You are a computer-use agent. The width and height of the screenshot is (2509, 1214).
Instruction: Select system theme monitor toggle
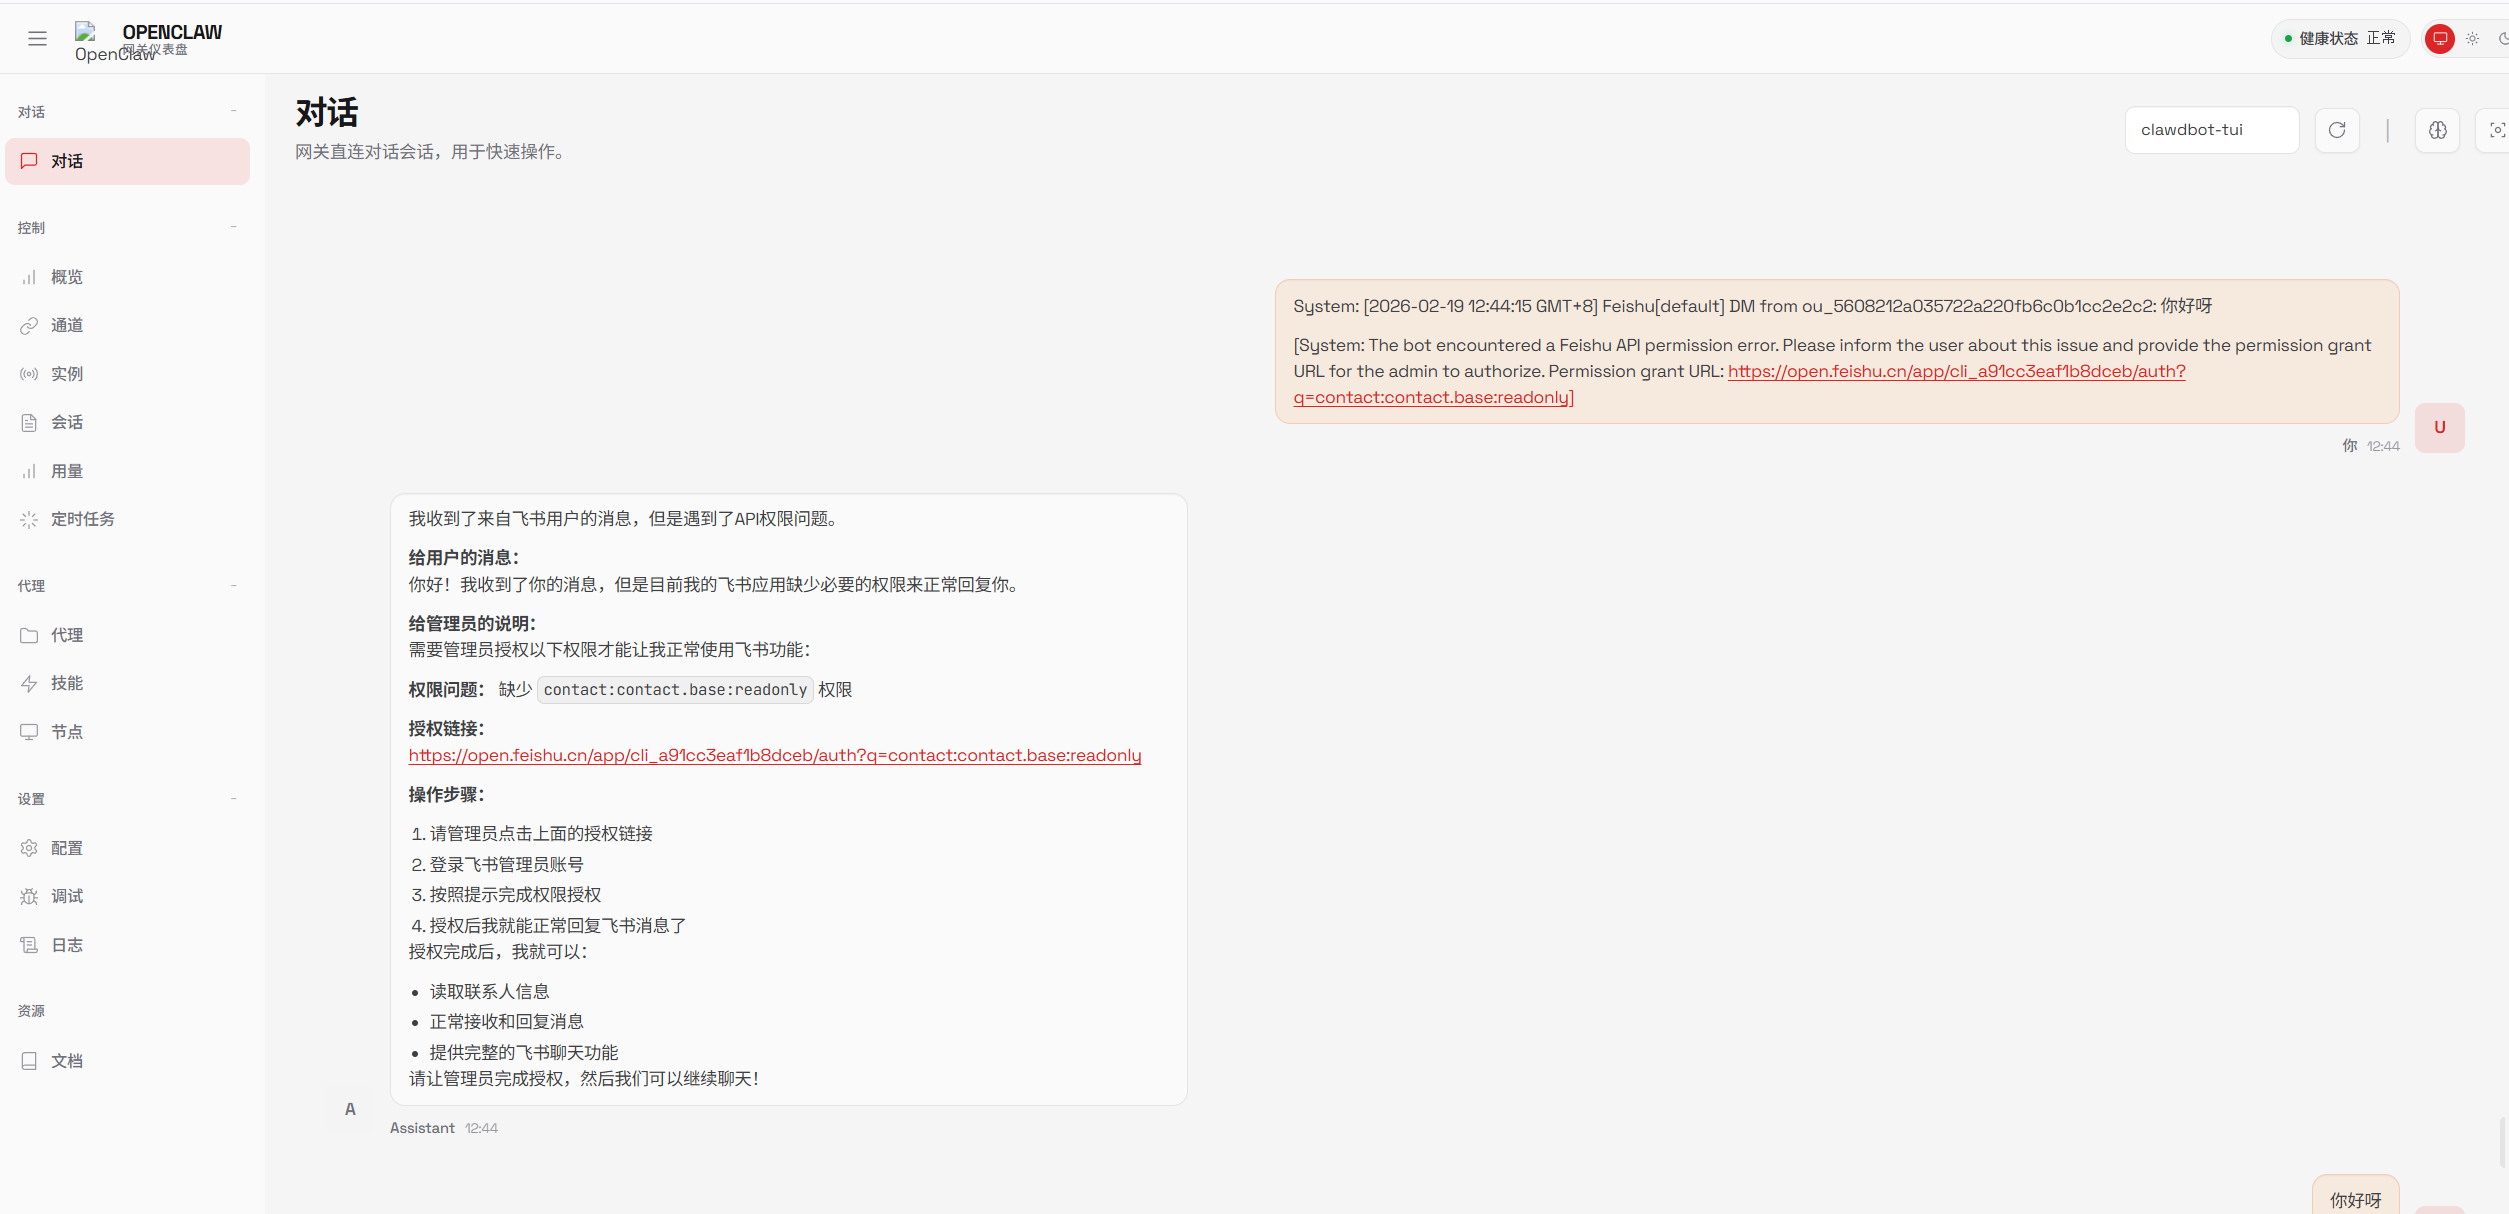[x=2439, y=39]
